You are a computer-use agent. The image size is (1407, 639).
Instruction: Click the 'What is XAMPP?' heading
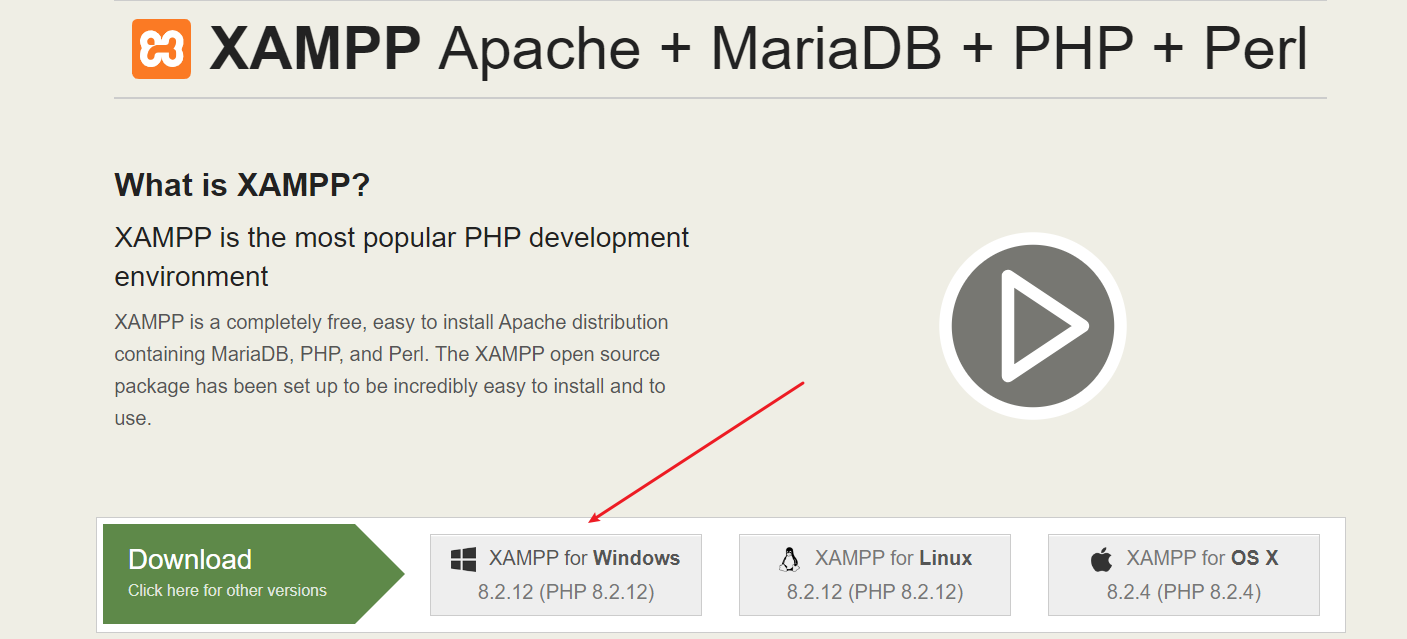point(242,185)
